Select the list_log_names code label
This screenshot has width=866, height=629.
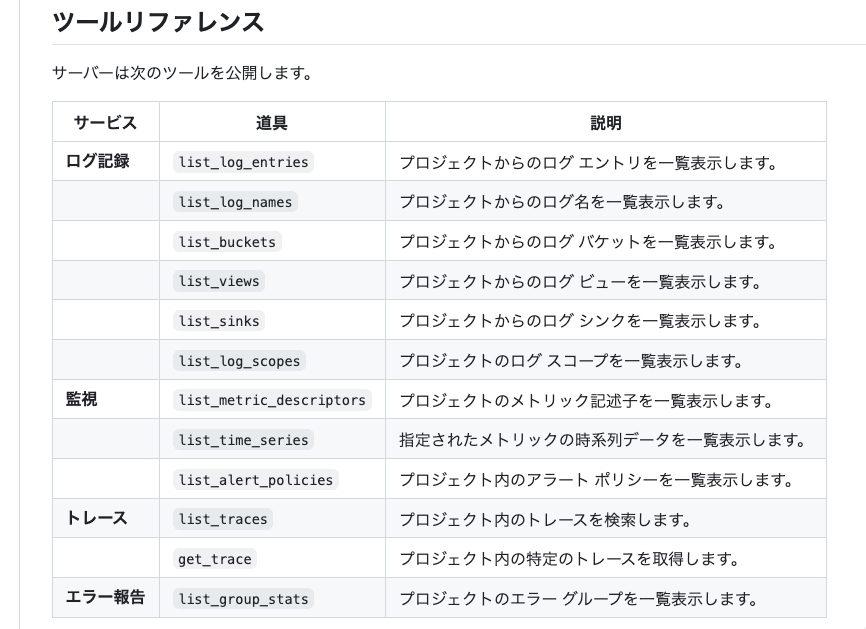point(235,202)
